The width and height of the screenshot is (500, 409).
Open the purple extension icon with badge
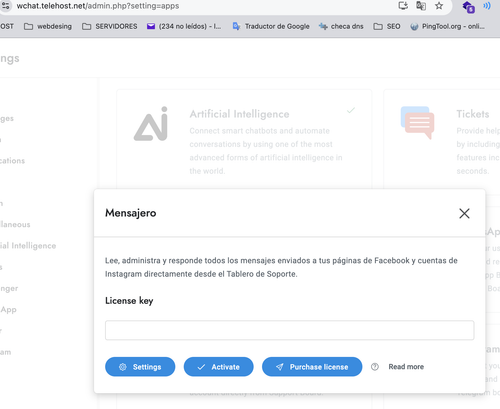pos(468,7)
